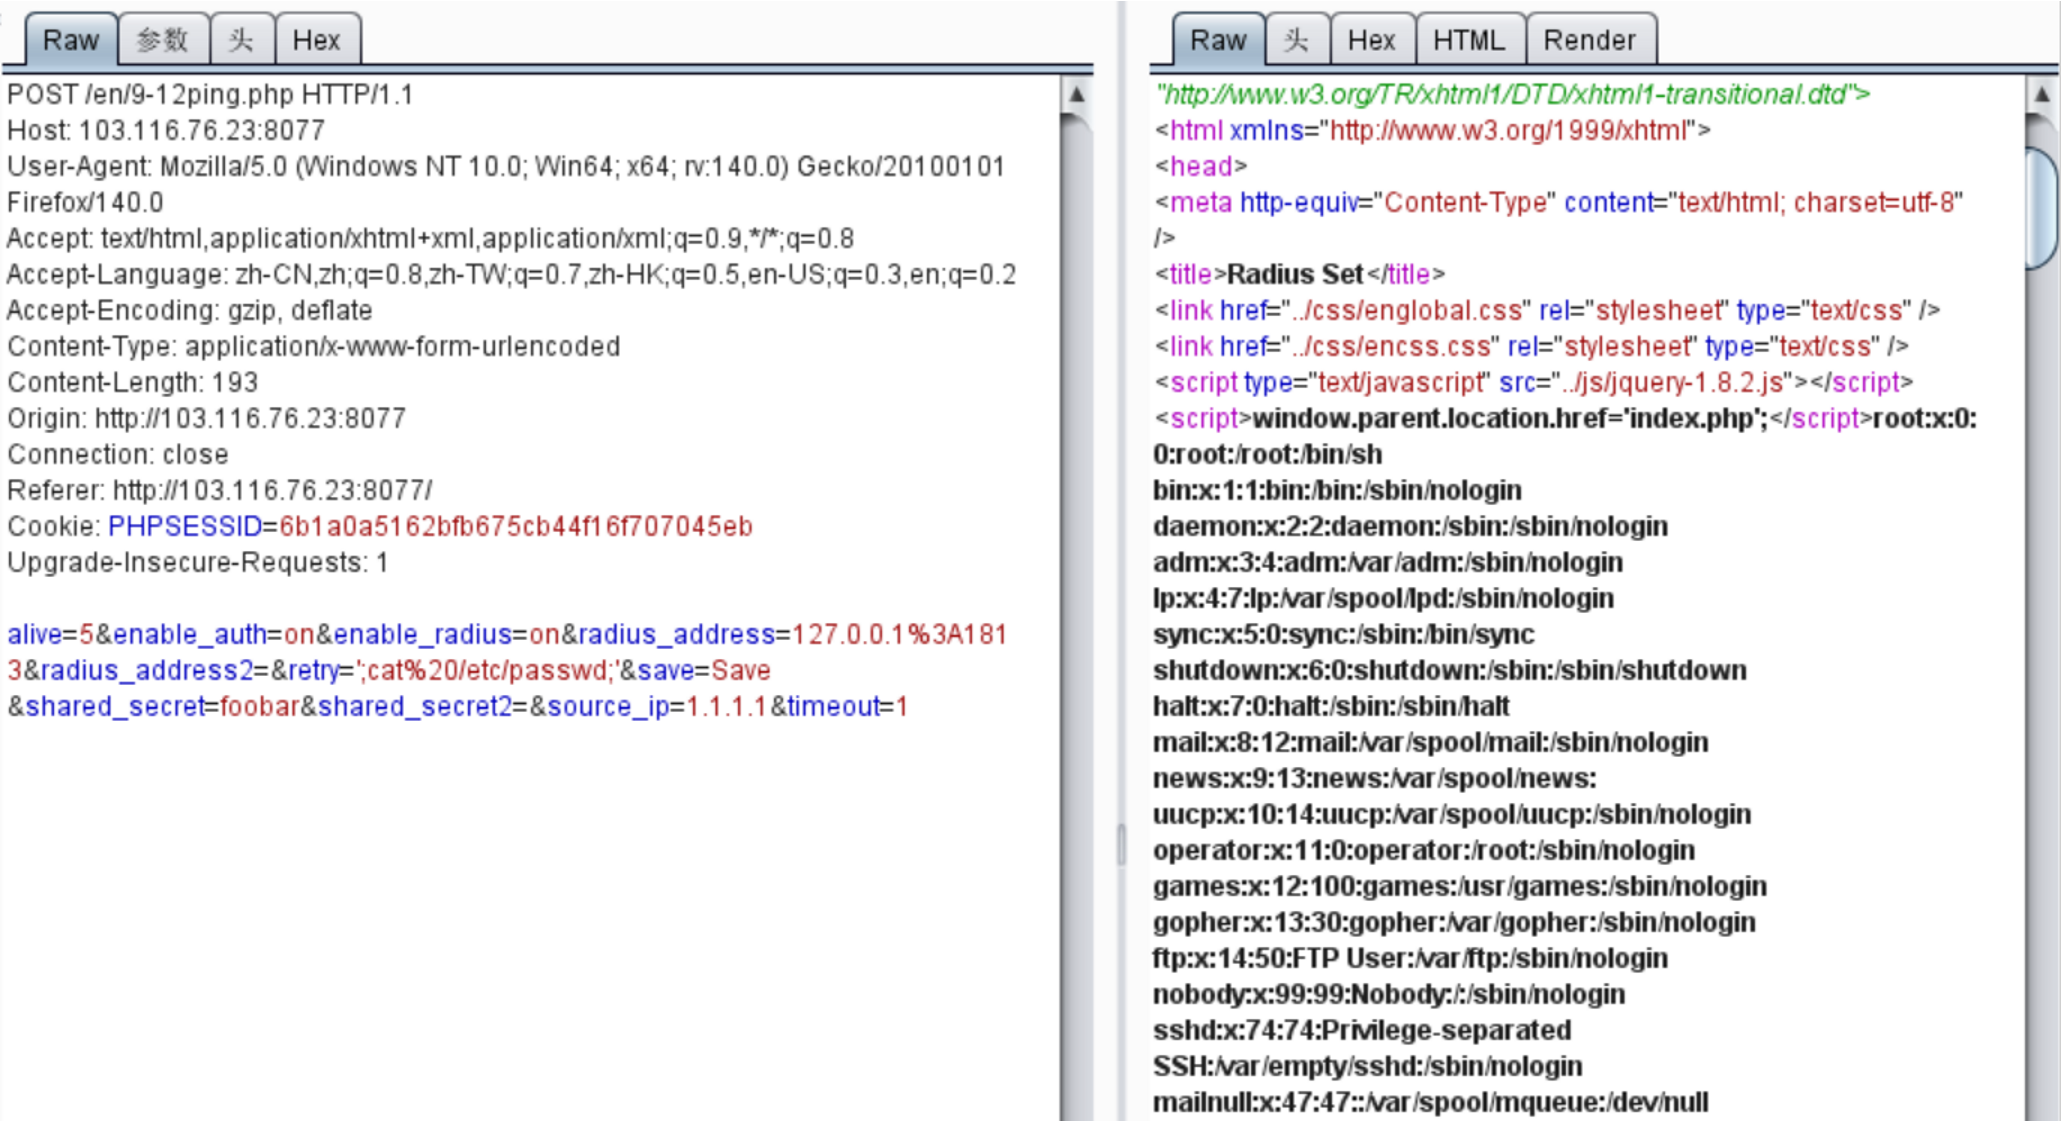The height and width of the screenshot is (1121, 2061).
Task: Click the Radius Set title text
Action: click(1295, 275)
